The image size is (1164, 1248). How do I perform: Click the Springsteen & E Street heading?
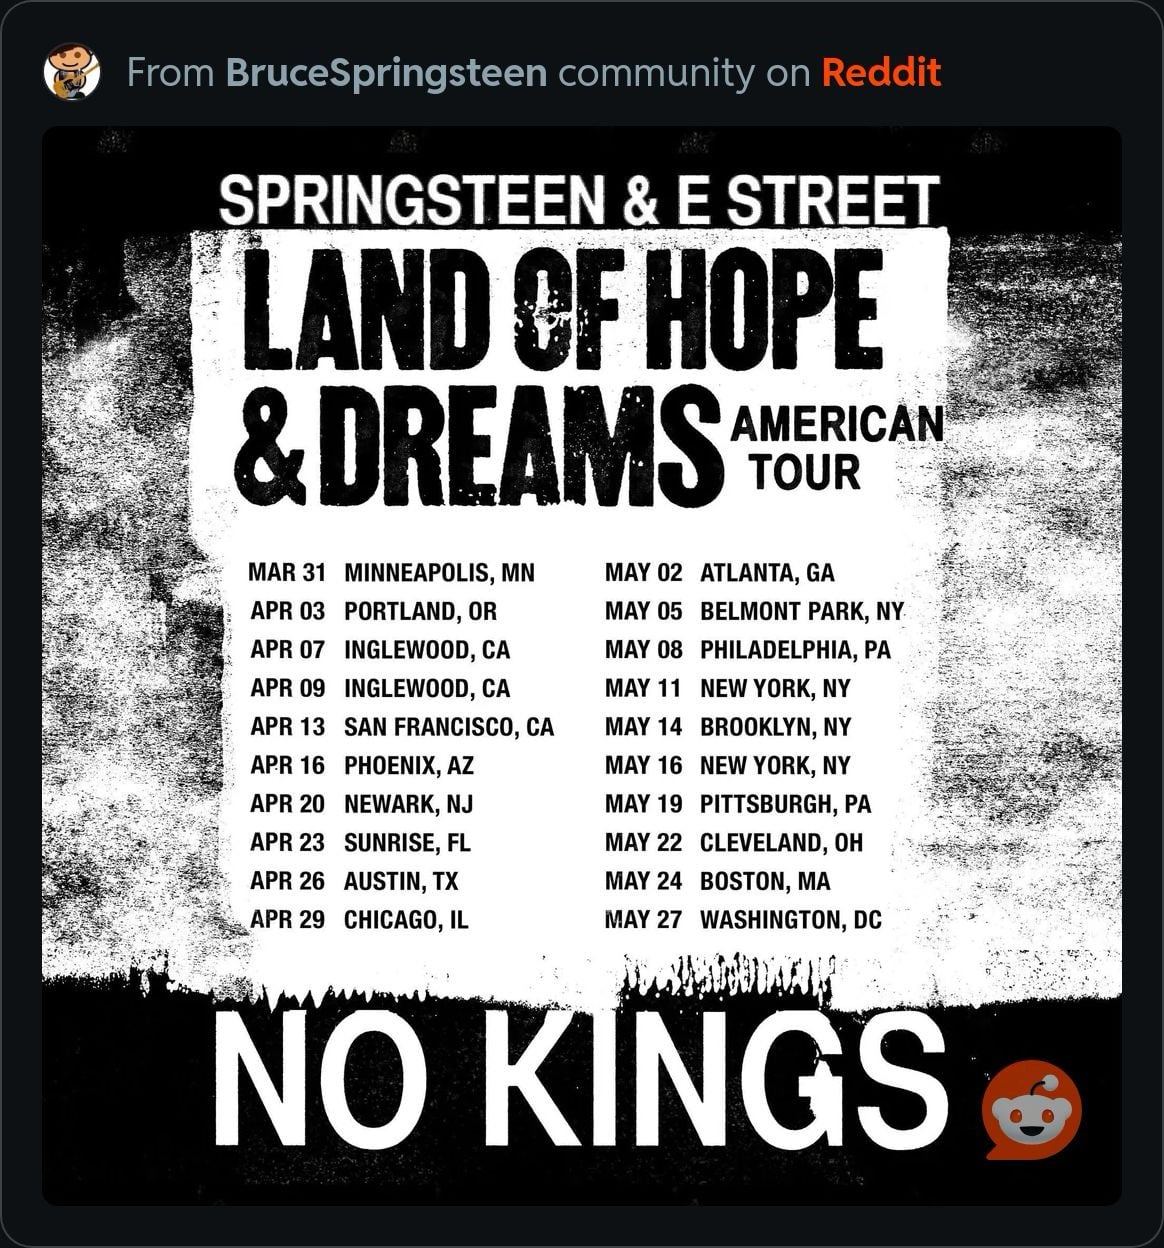pyautogui.click(x=579, y=199)
